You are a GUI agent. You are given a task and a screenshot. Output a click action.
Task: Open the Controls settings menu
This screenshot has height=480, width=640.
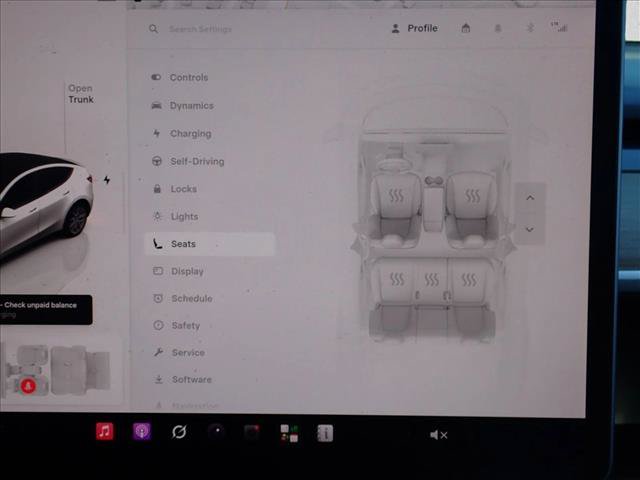pos(180,77)
